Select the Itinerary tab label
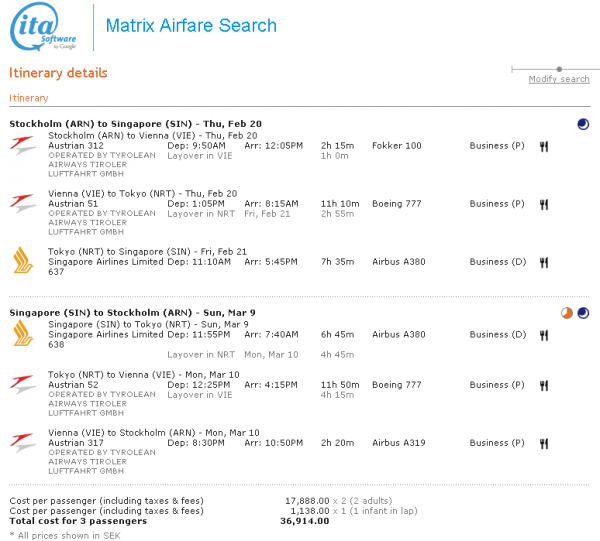 point(29,98)
